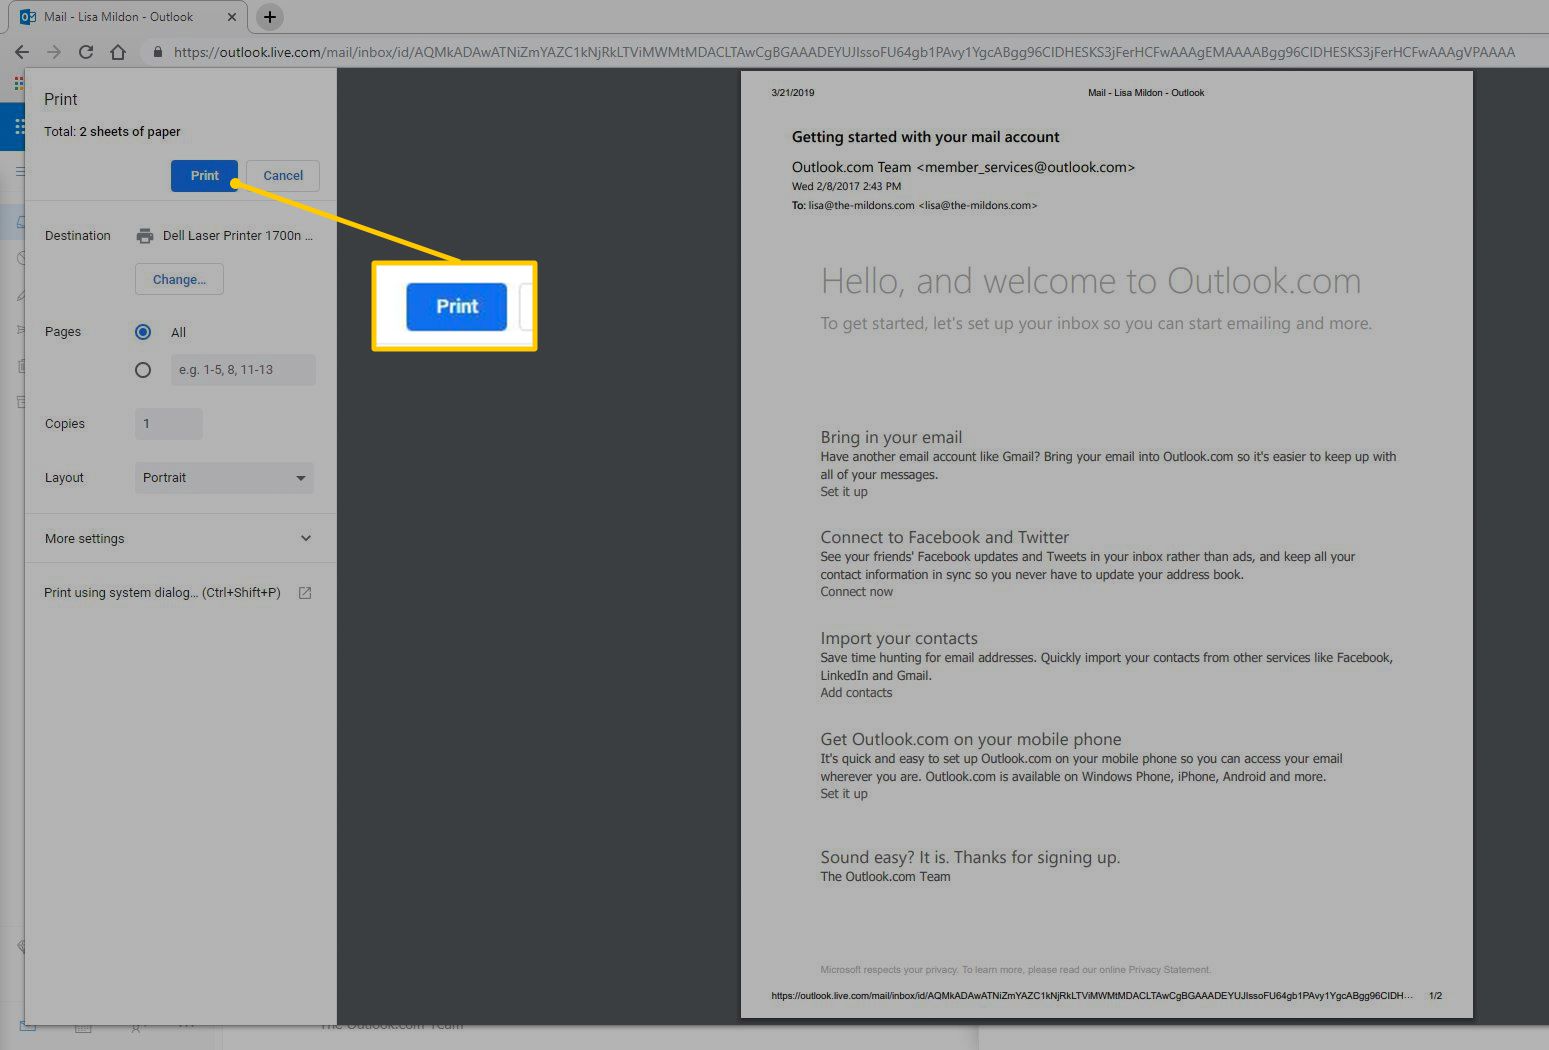The height and width of the screenshot is (1050, 1549).
Task: Click the URL address bar
Action: tap(844, 52)
